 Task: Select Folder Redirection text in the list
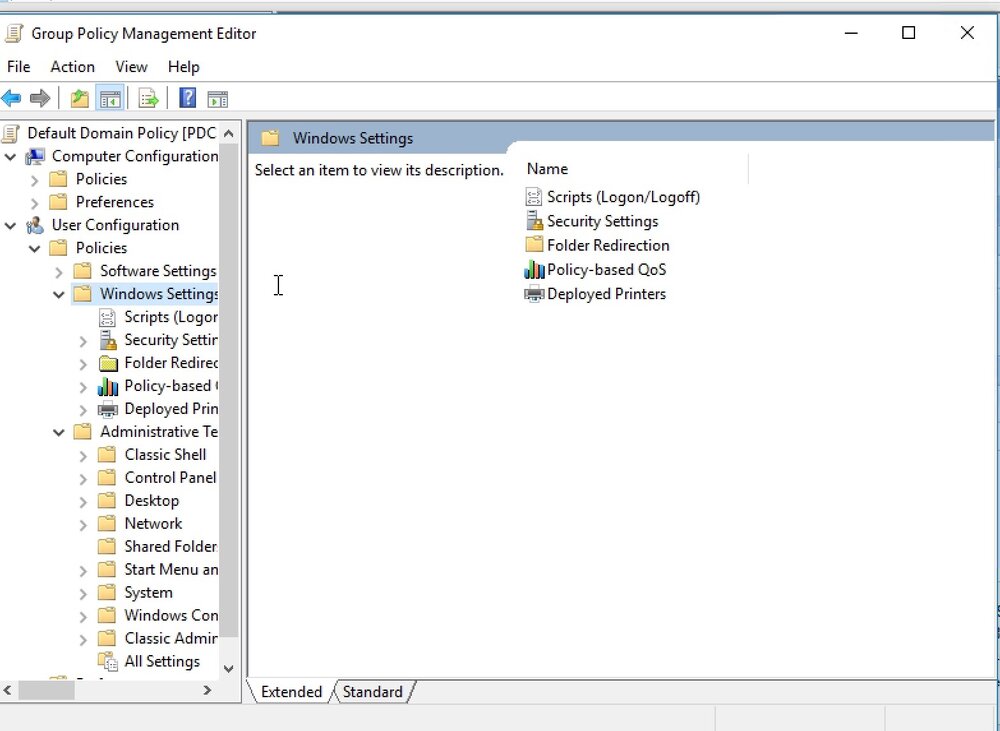[x=608, y=246]
